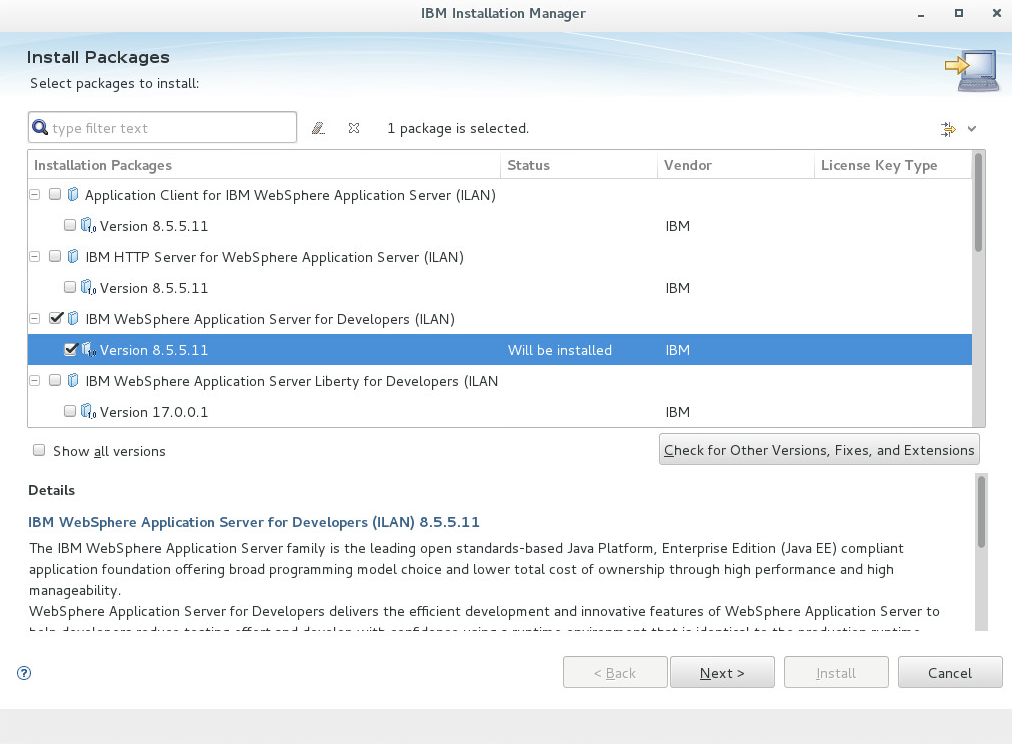Collapse the Application Client tree node
Image resolution: width=1012 pixels, height=744 pixels.
35,194
